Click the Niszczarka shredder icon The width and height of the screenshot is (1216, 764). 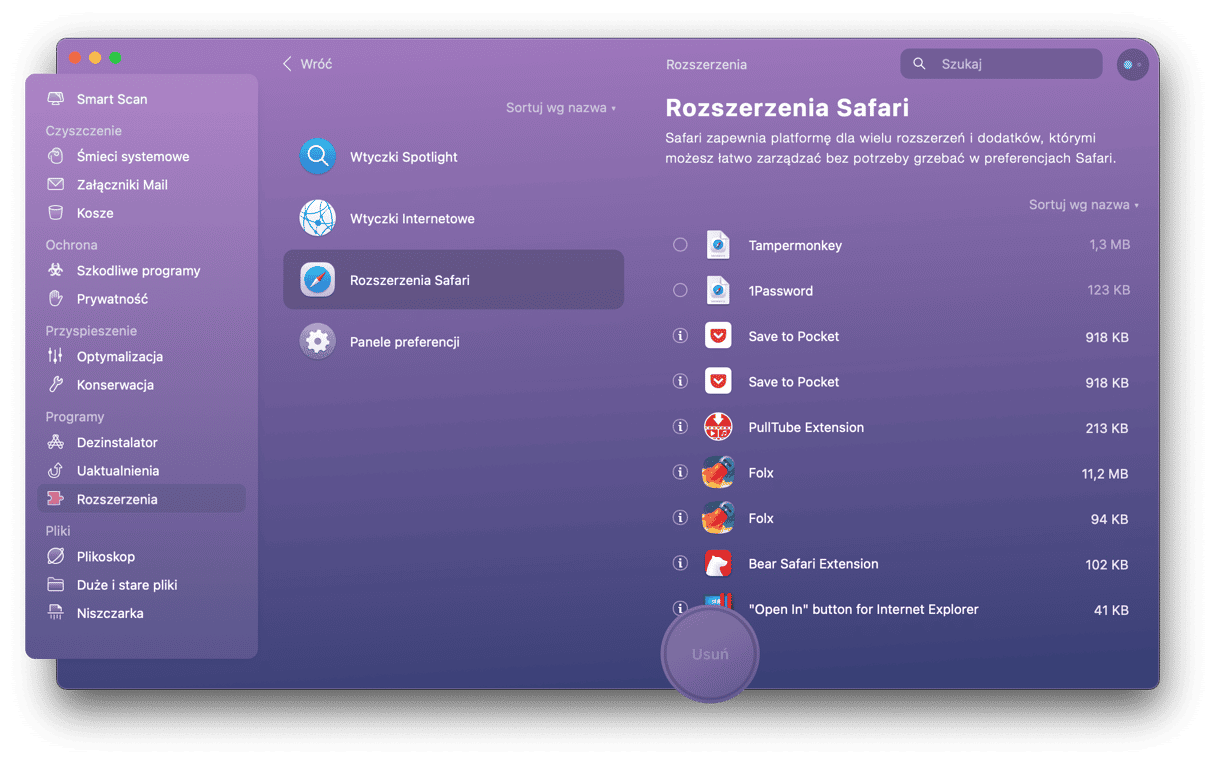click(56, 613)
